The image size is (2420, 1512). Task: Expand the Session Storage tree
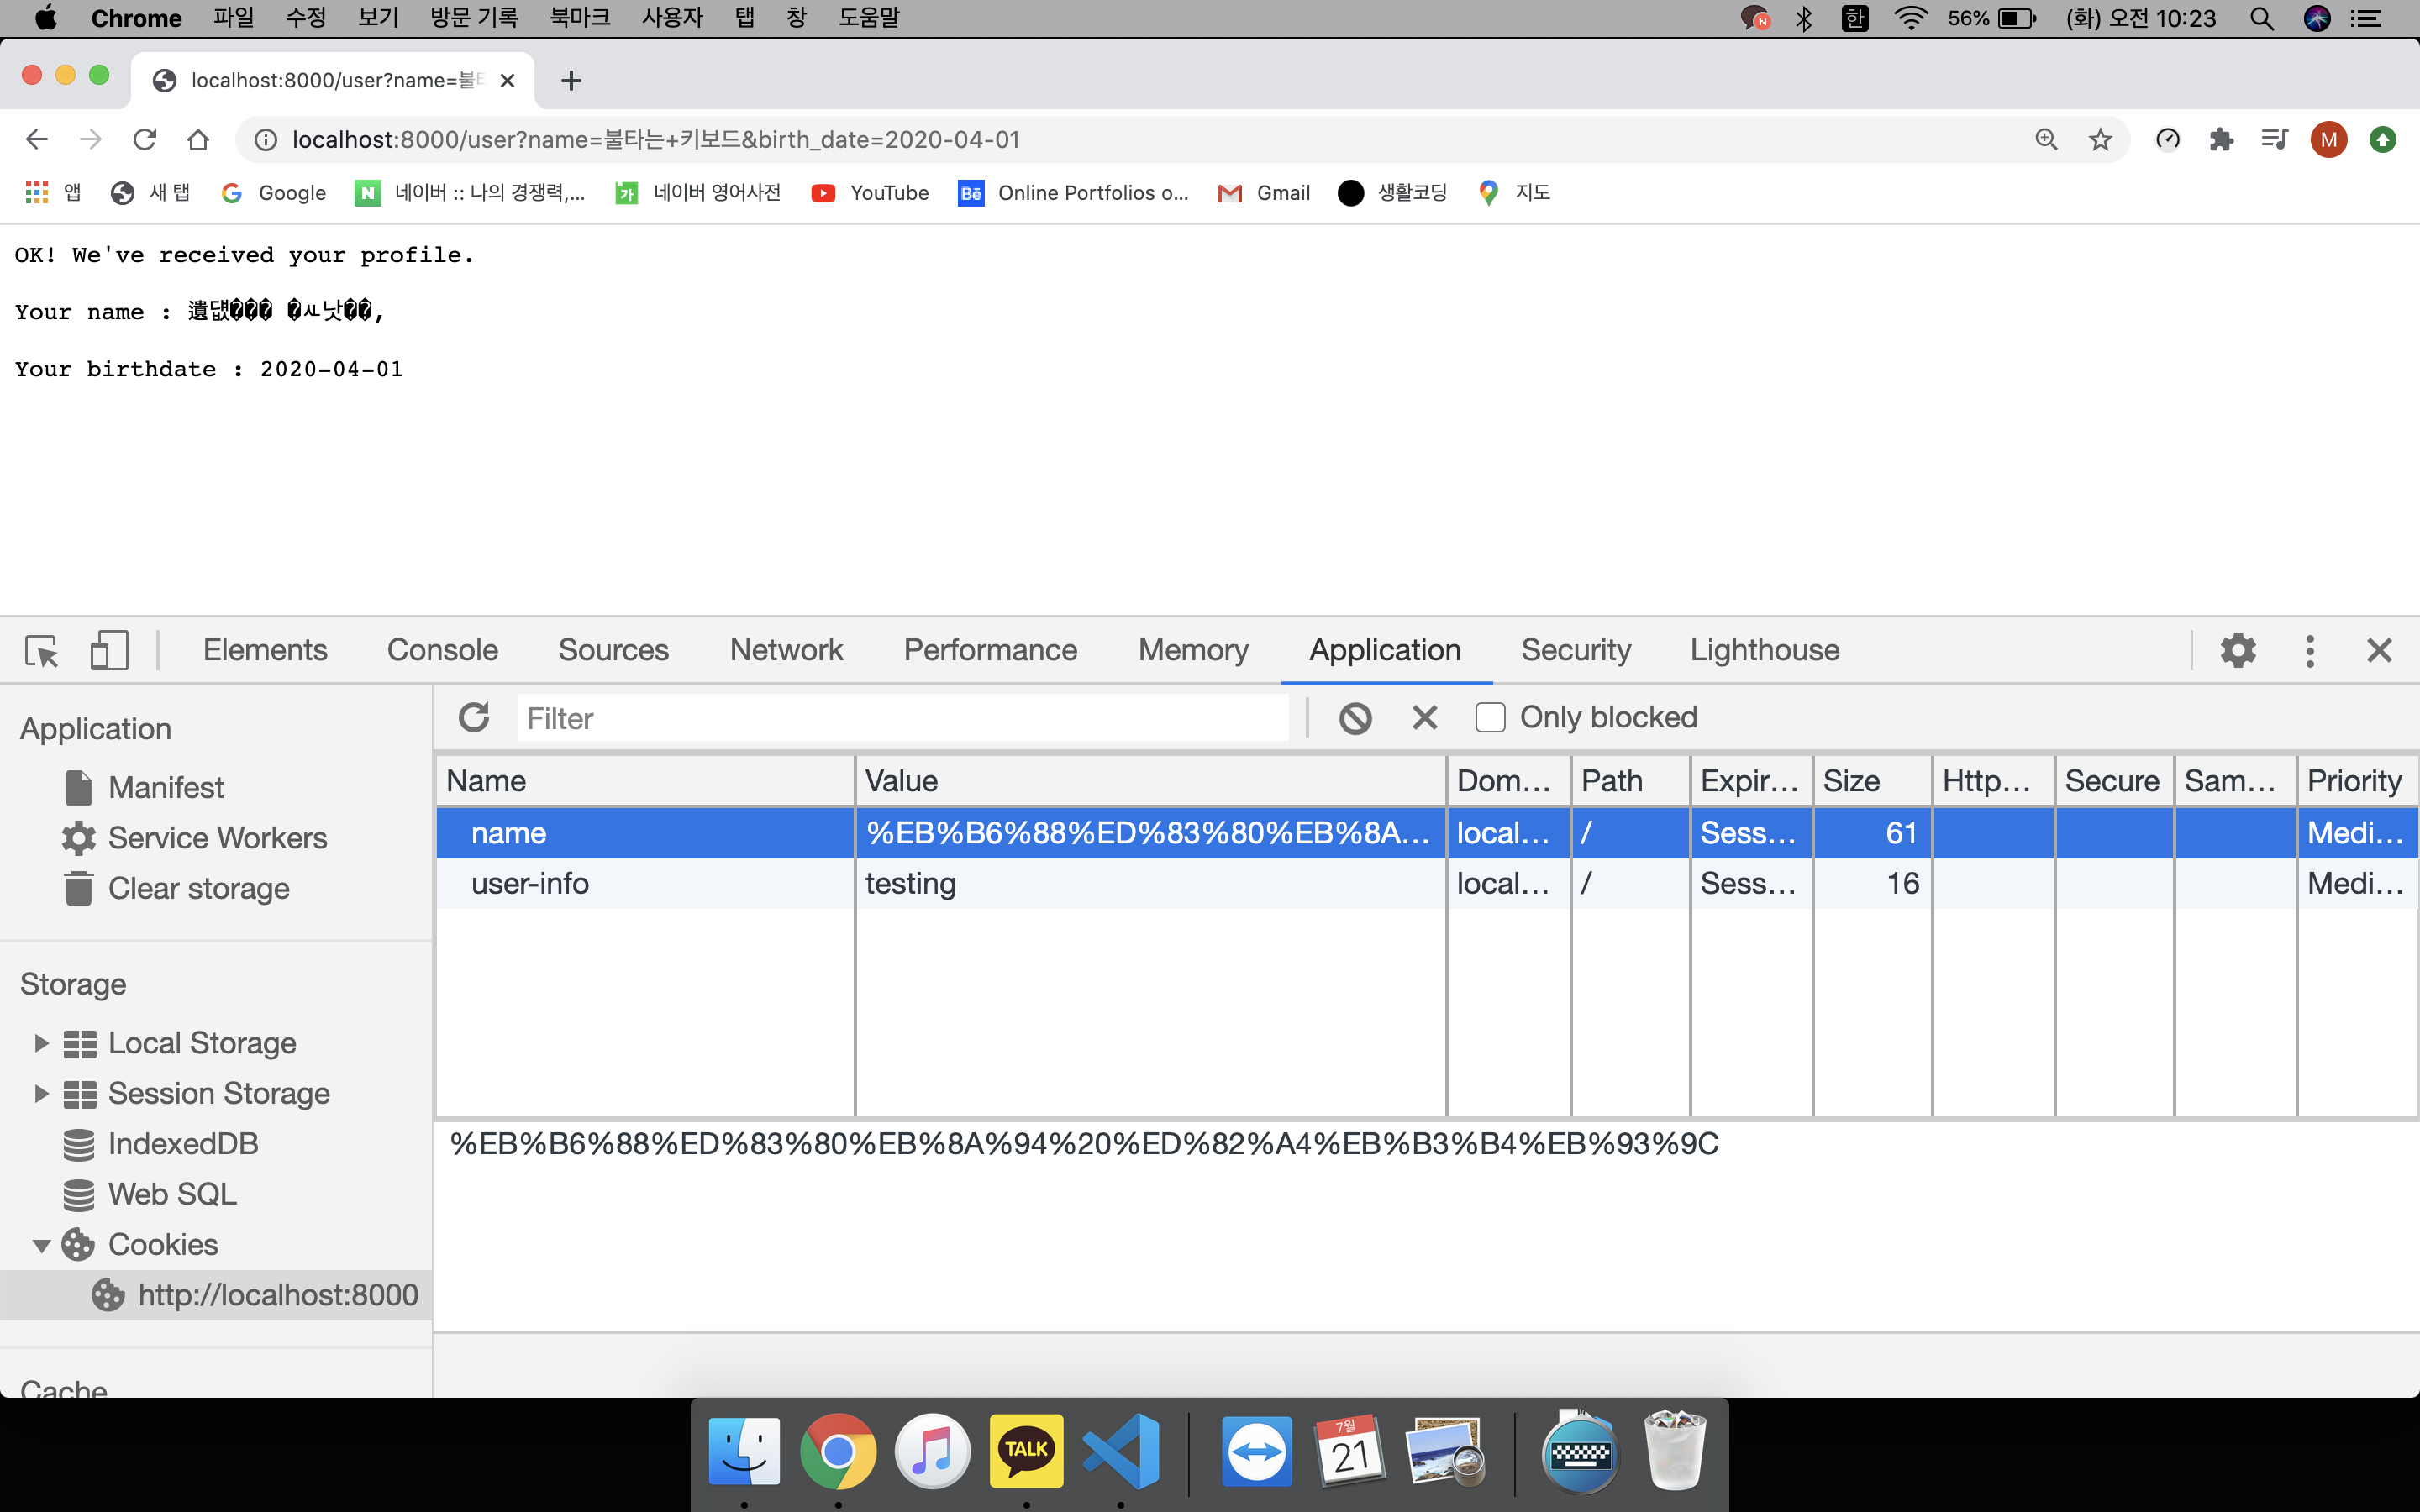[41, 1093]
